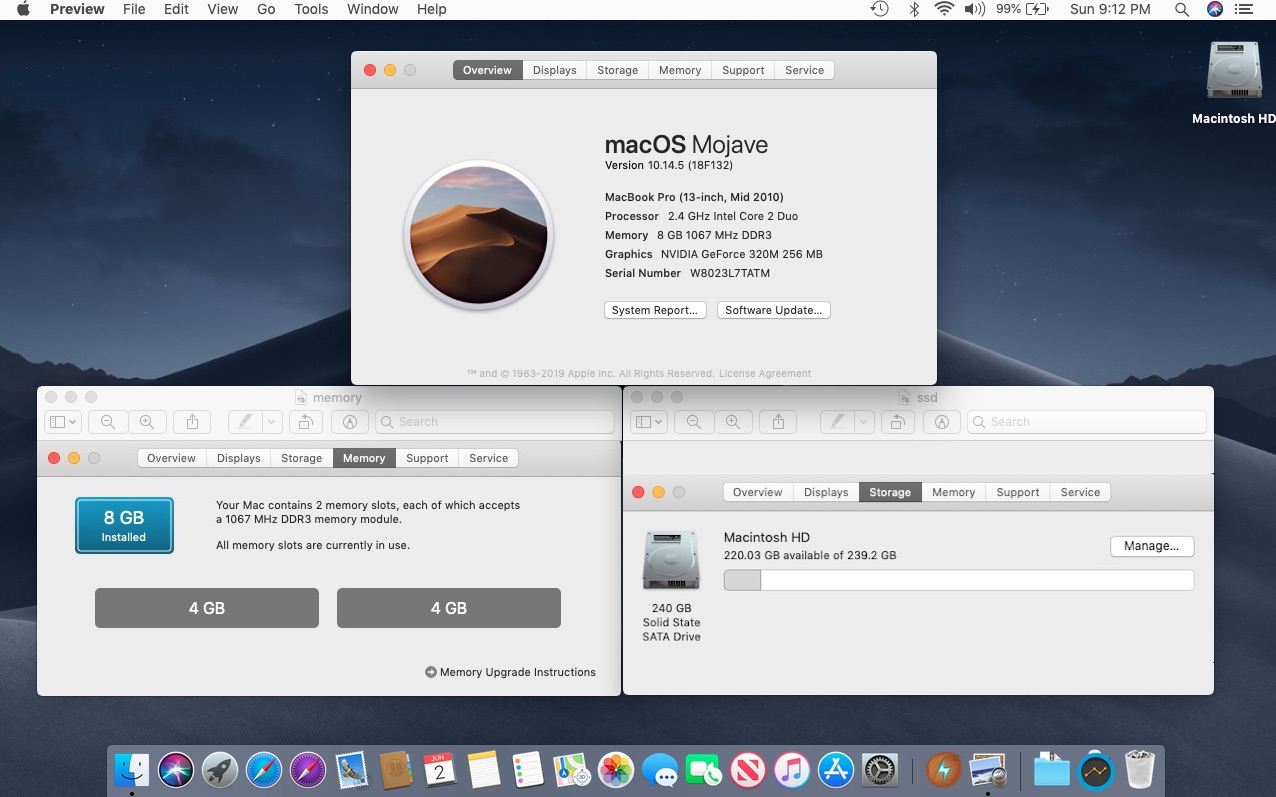
Task: Click the System Report... button
Action: pyautogui.click(x=655, y=310)
